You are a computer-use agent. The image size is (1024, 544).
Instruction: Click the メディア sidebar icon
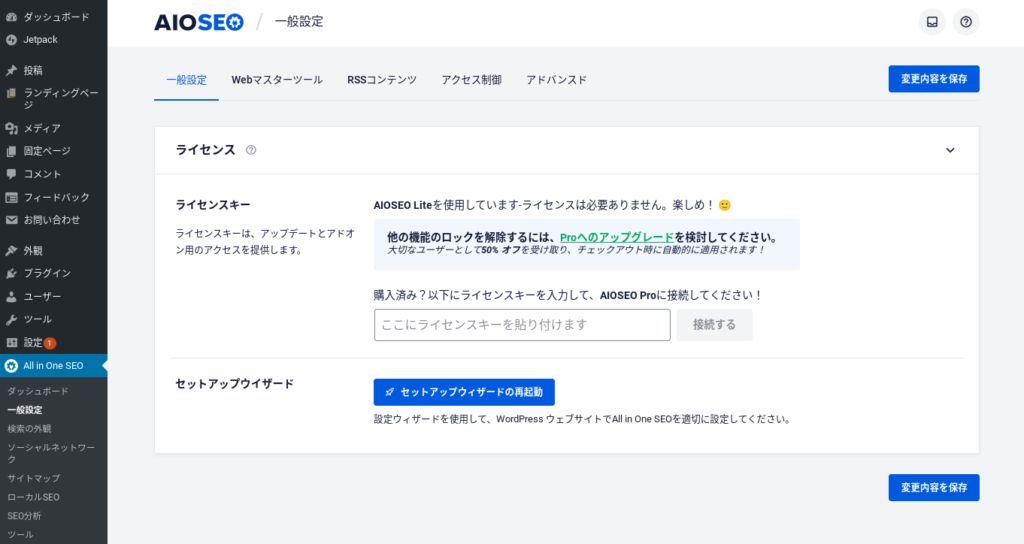pyautogui.click(x=11, y=129)
